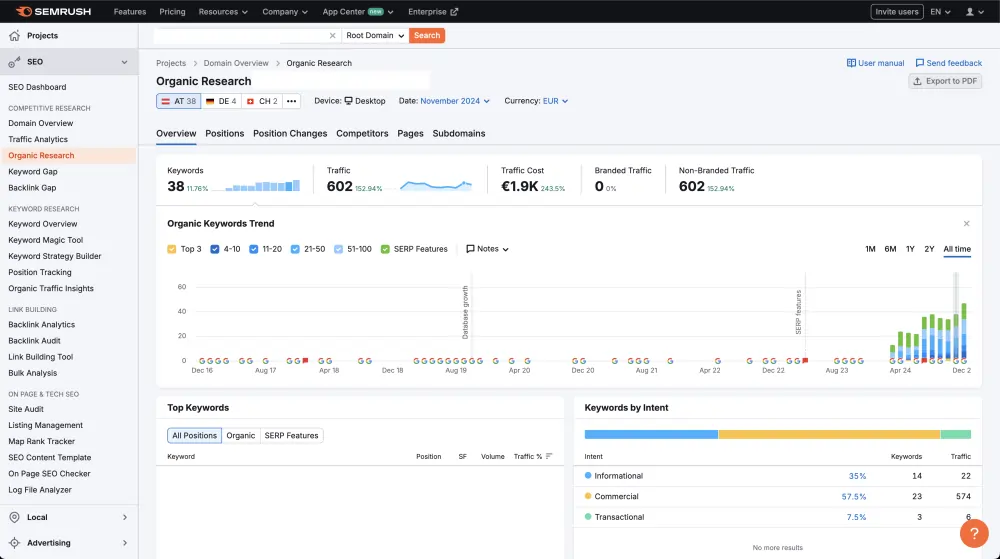Click the blue Informational intent bar segment

651,434
